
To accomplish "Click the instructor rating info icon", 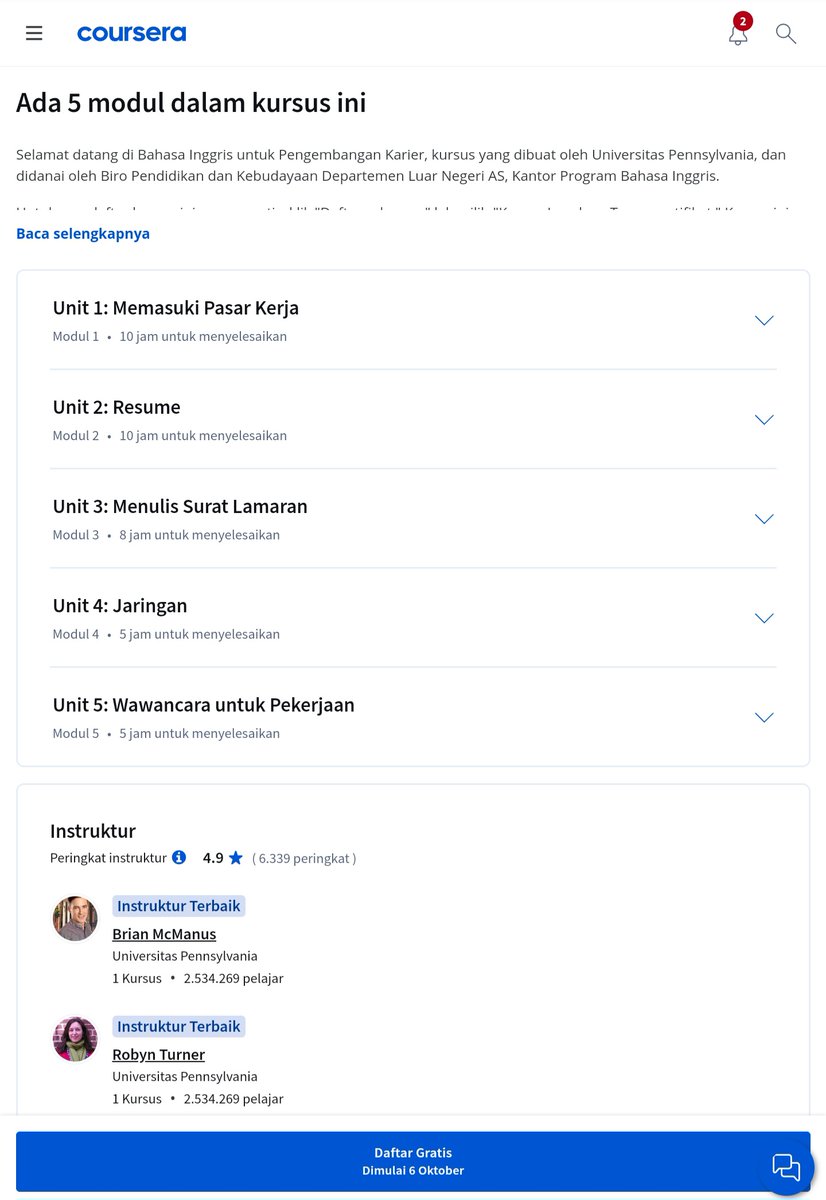I will click(x=179, y=857).
